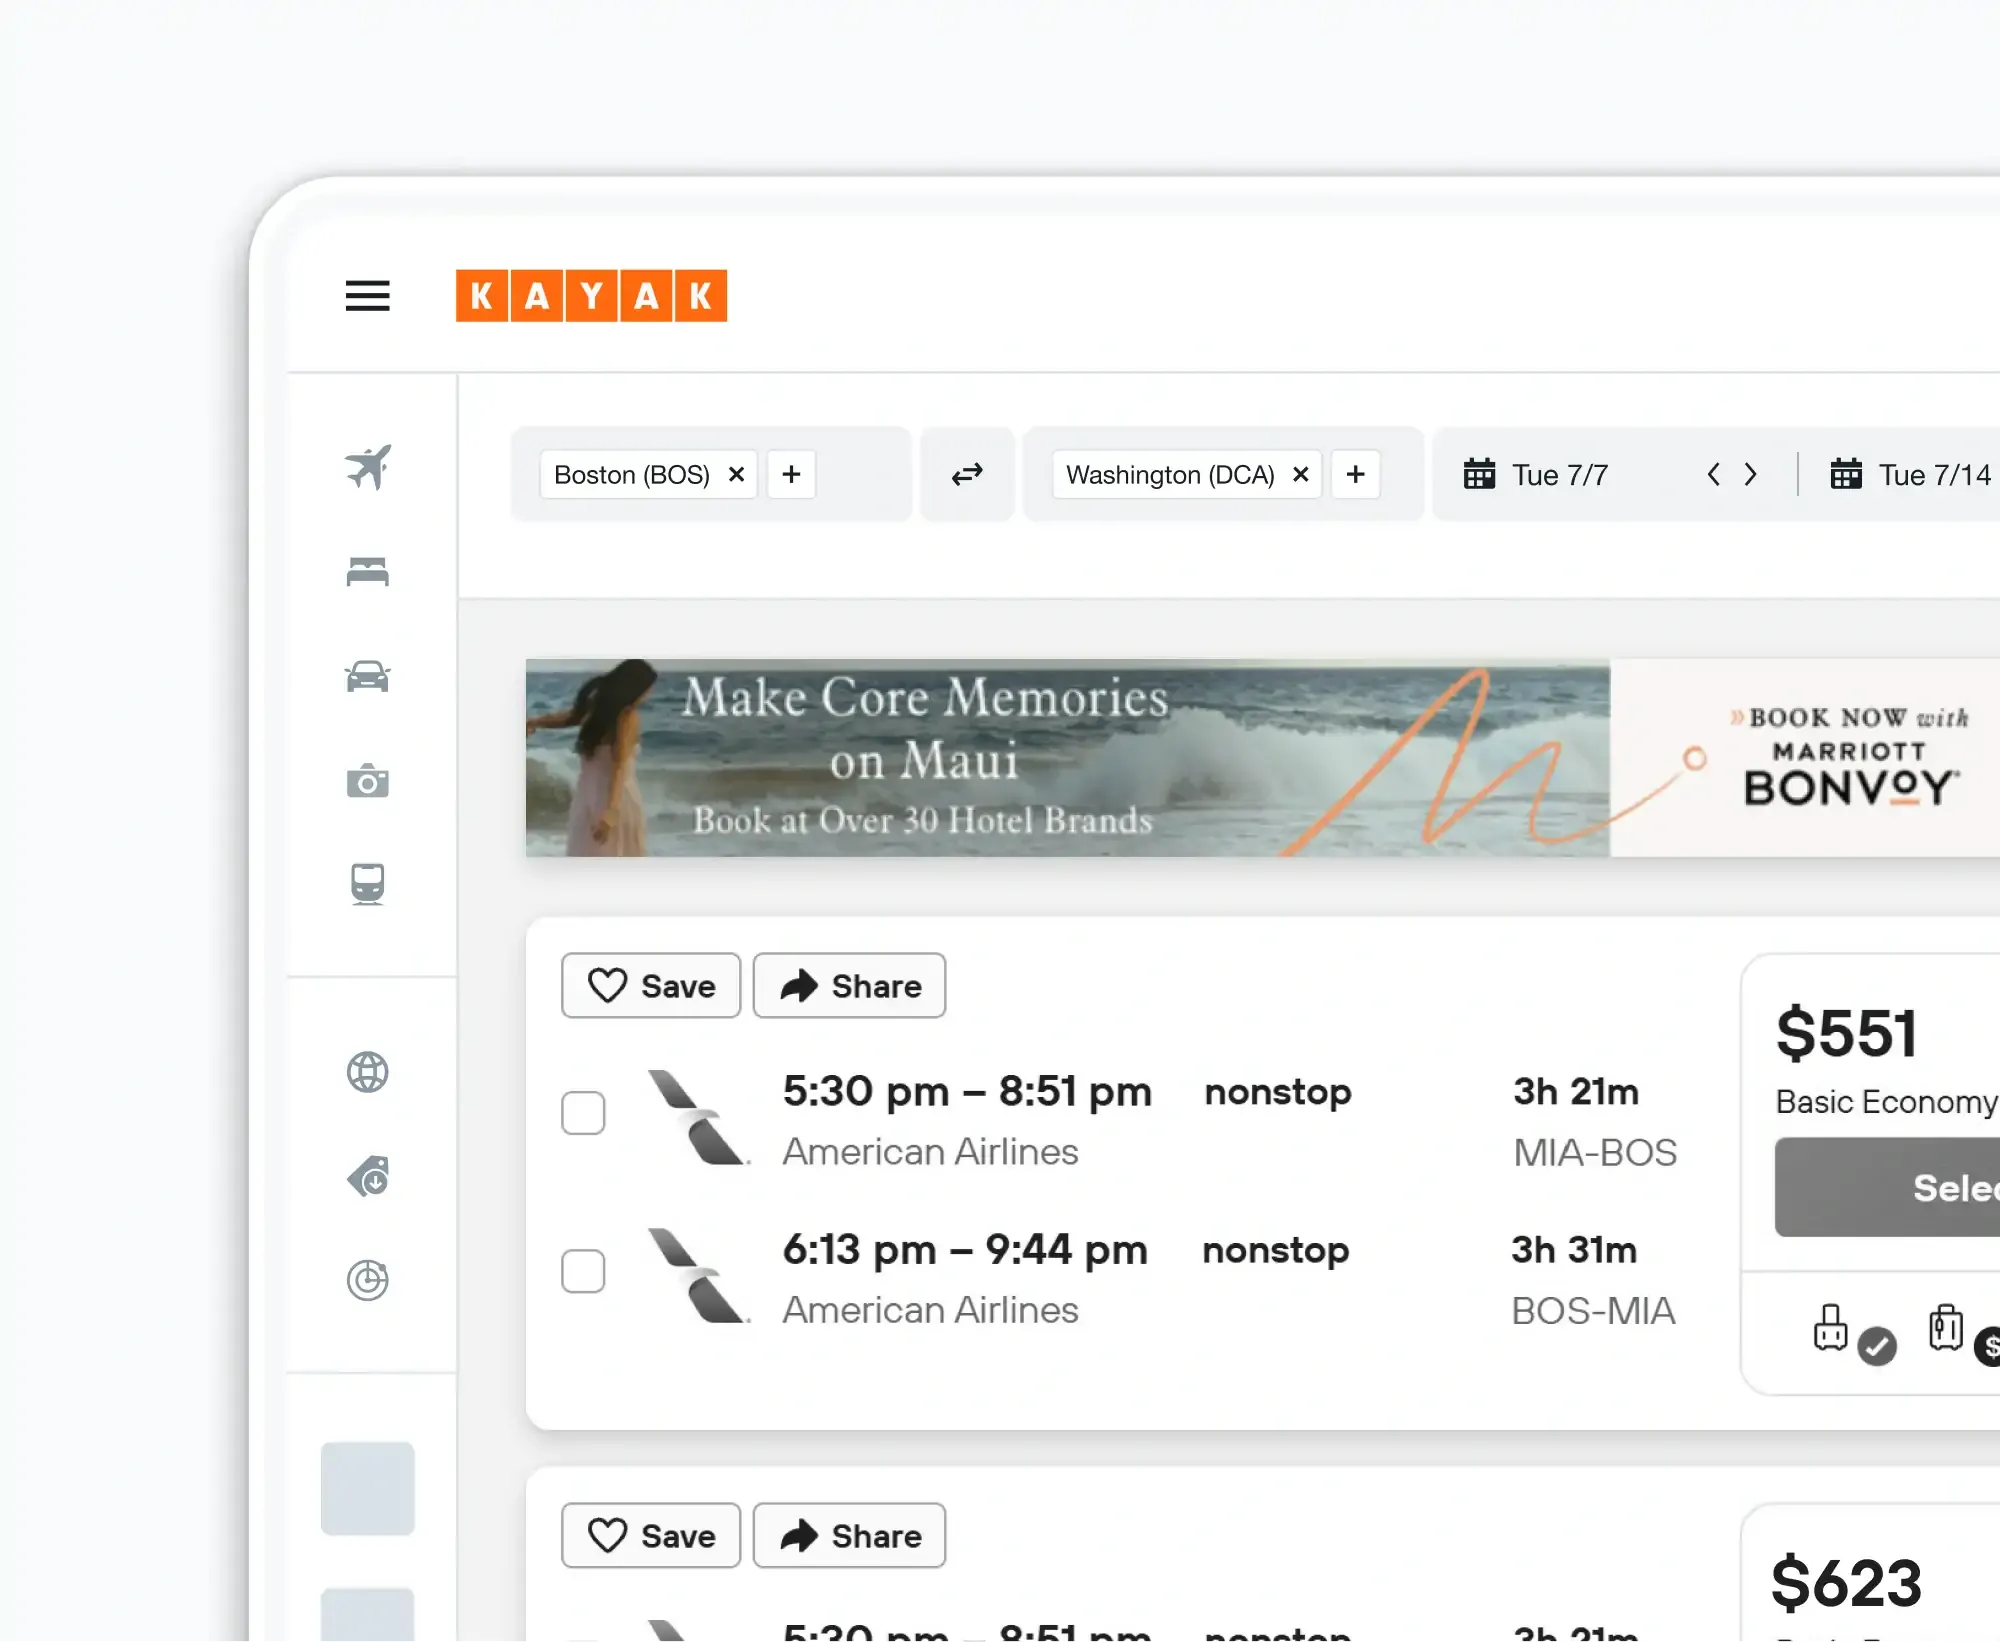The image size is (2000, 1642).
Task: Click the Trains sidebar icon
Action: (x=368, y=884)
